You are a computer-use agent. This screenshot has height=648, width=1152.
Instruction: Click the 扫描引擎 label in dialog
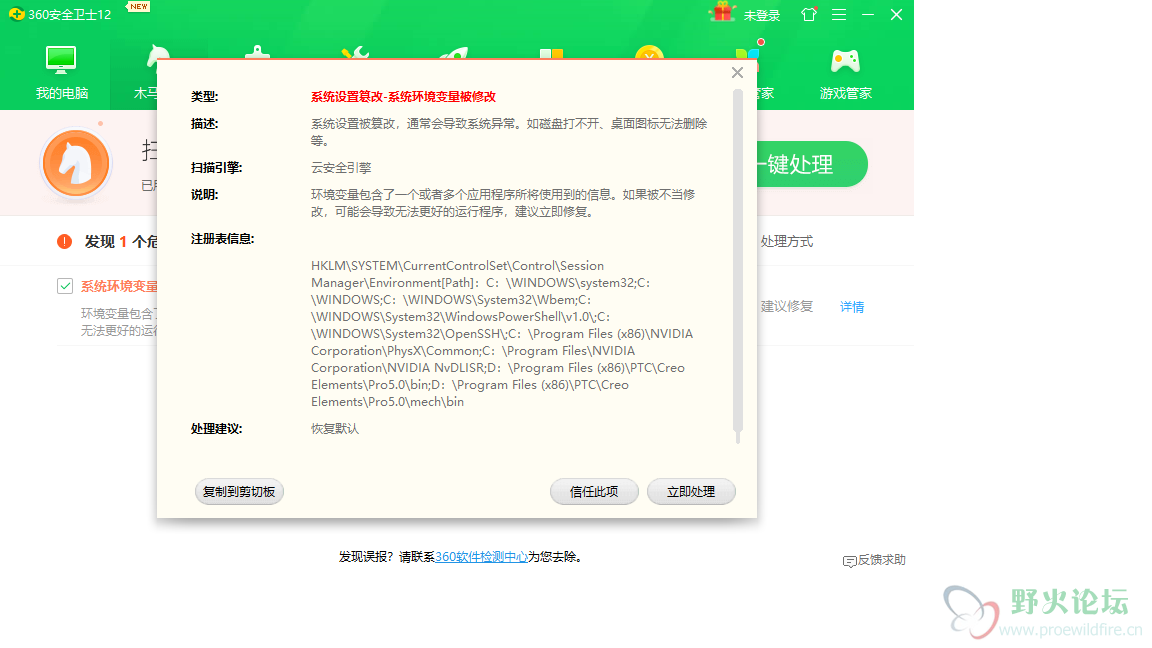click(217, 168)
